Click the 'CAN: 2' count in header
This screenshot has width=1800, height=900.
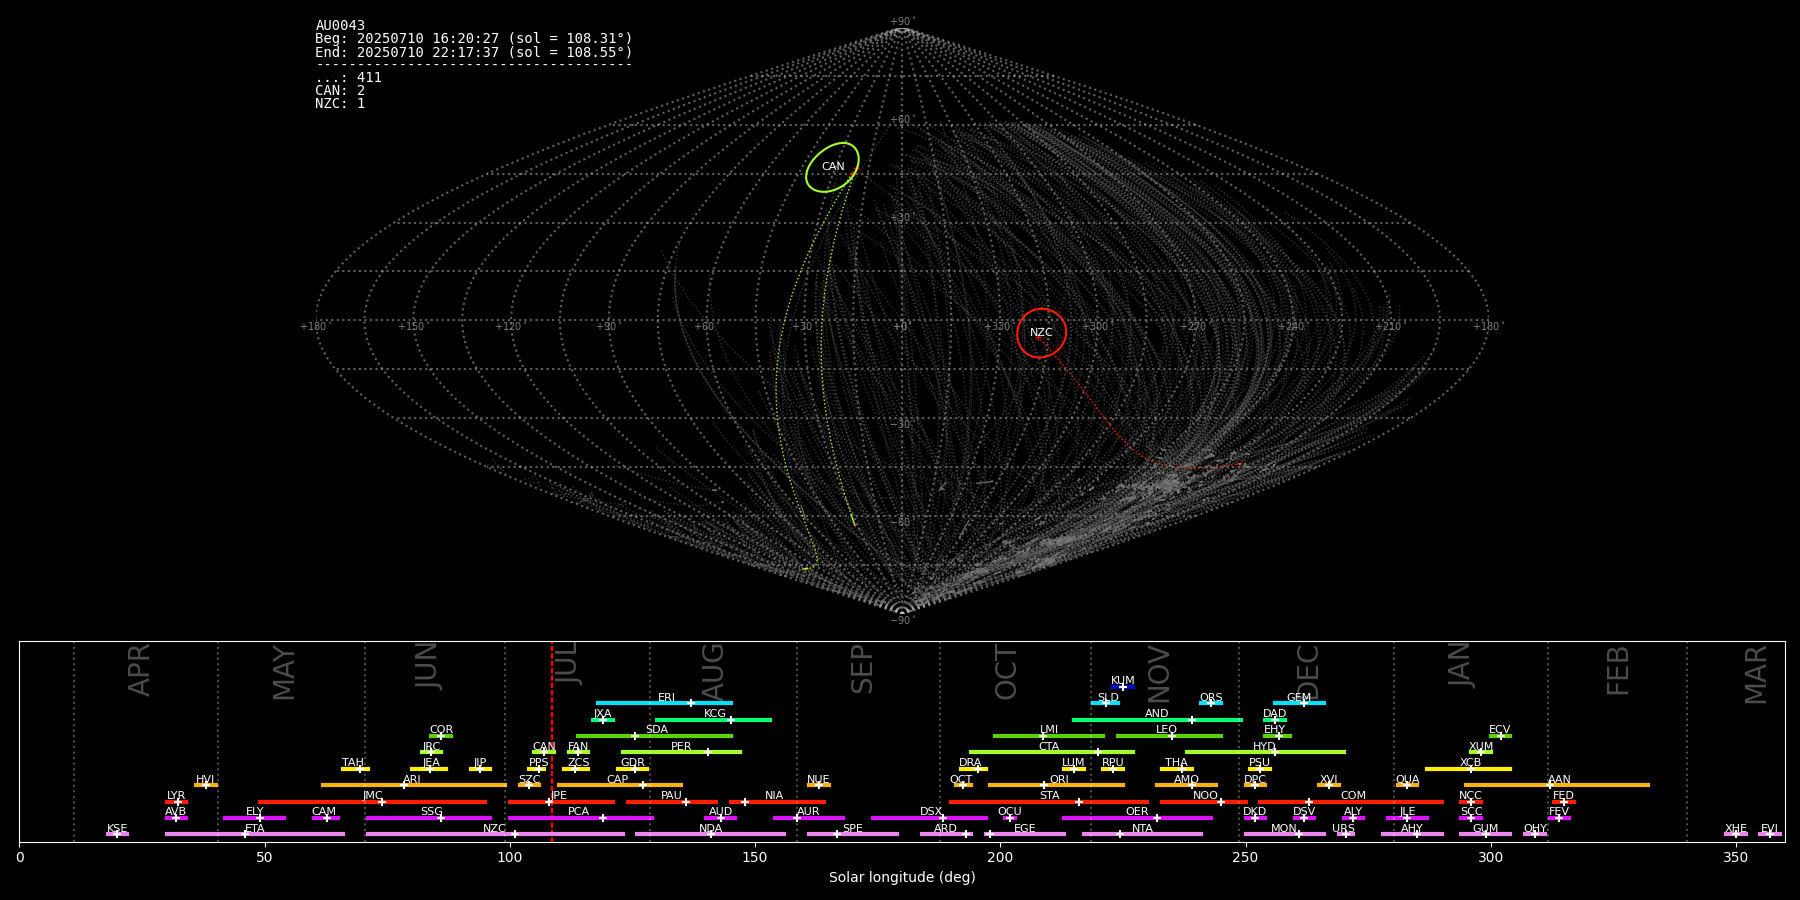point(340,91)
